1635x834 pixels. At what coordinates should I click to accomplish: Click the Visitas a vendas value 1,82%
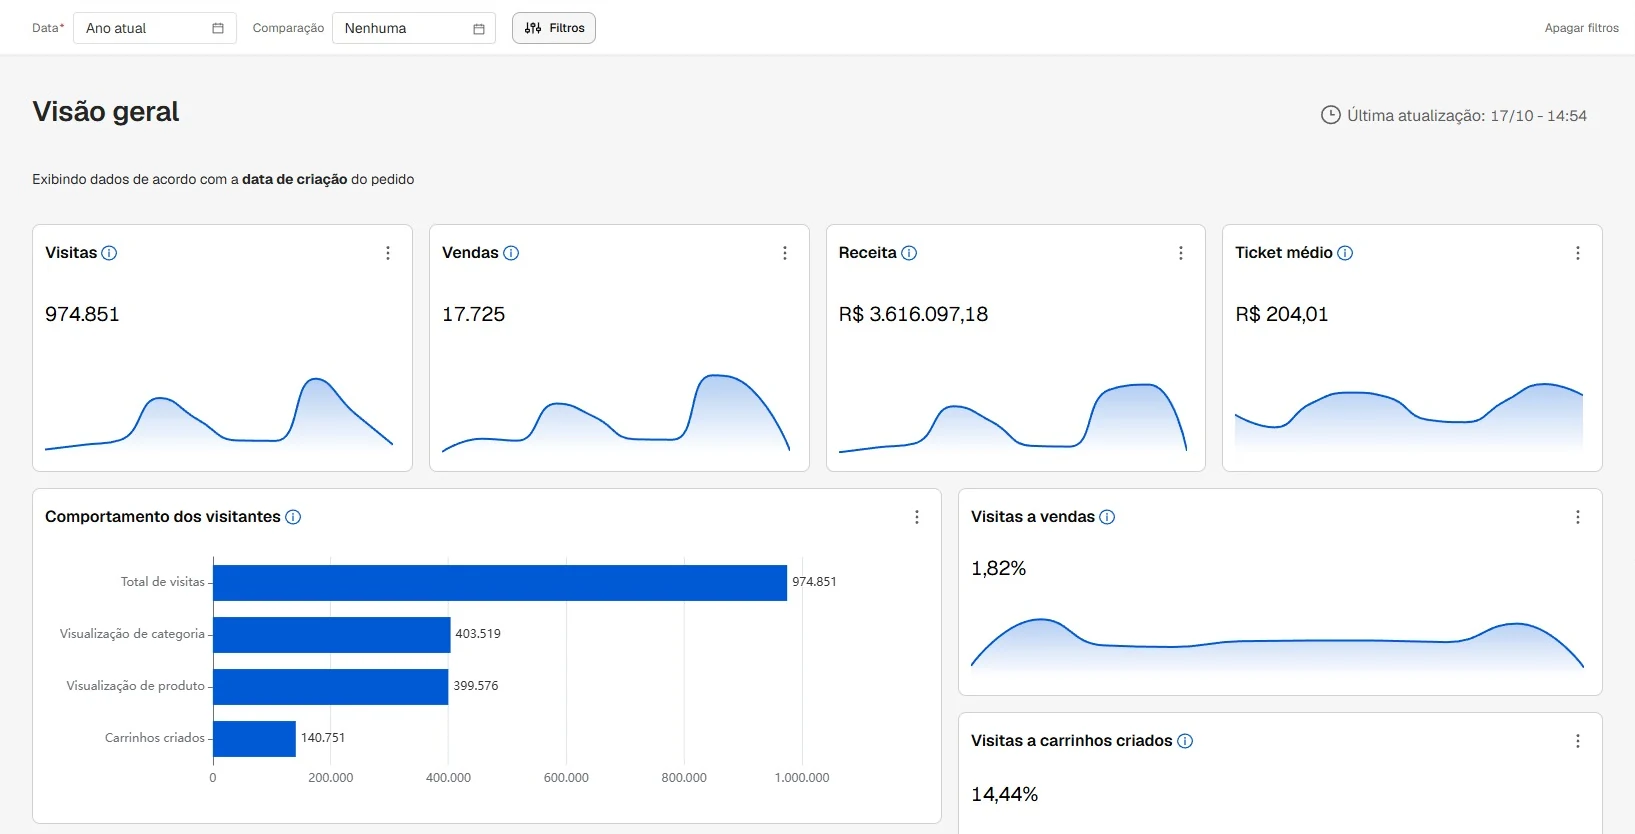pyautogui.click(x=999, y=568)
